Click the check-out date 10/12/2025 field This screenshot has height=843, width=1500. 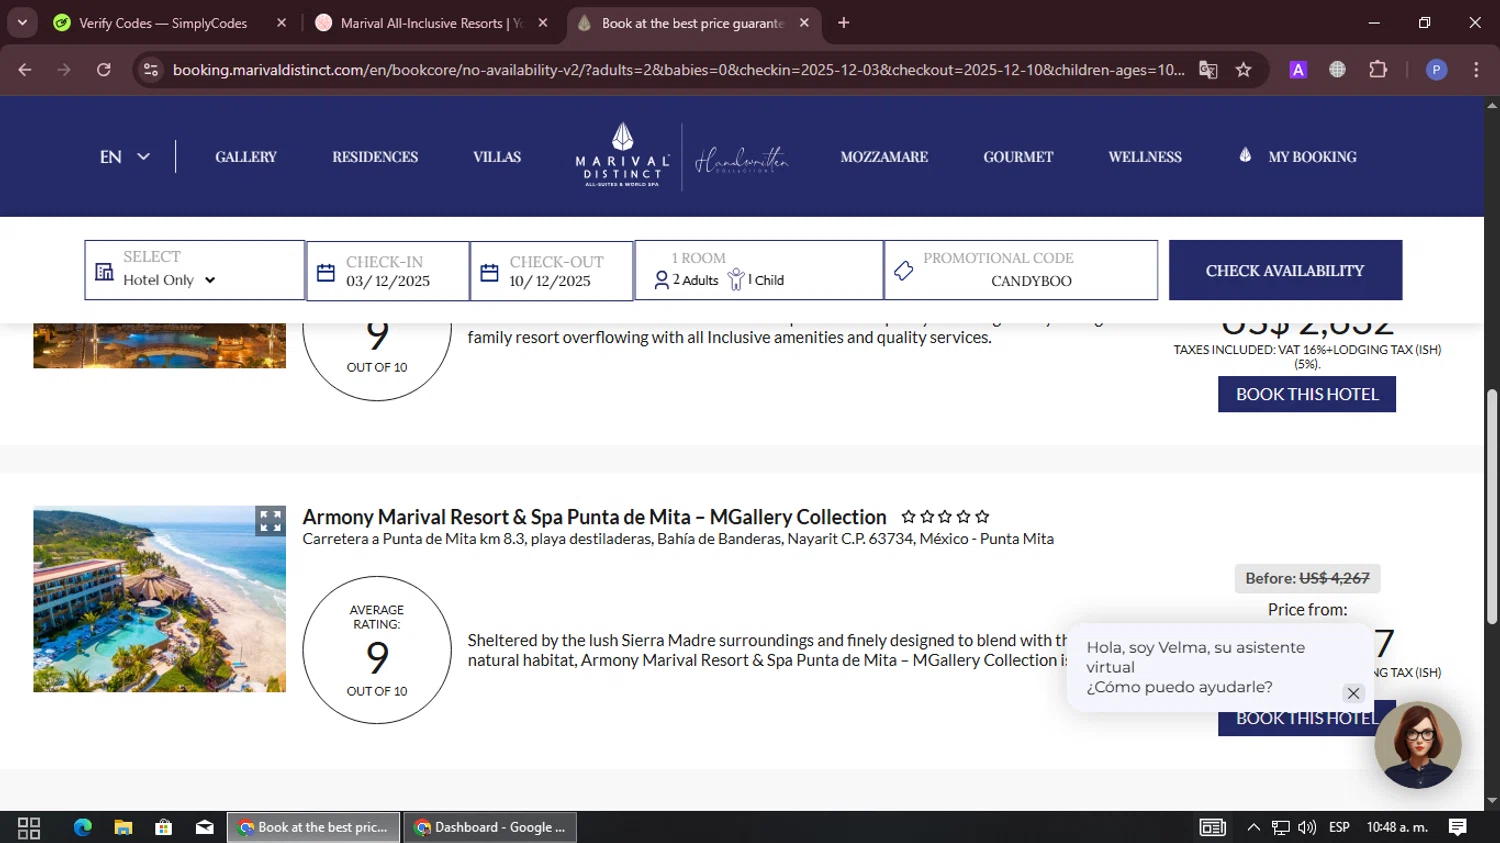click(x=552, y=270)
